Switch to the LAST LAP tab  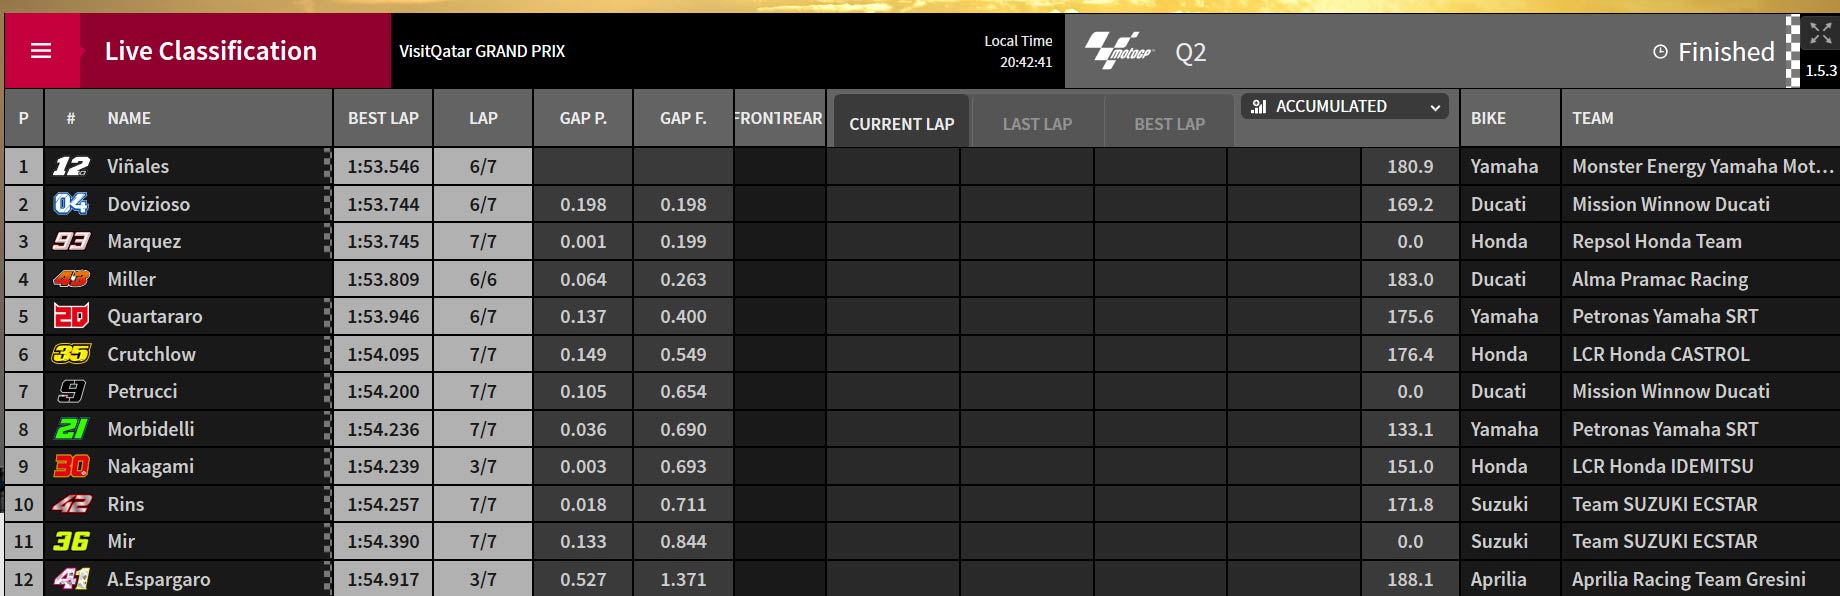tap(1037, 124)
